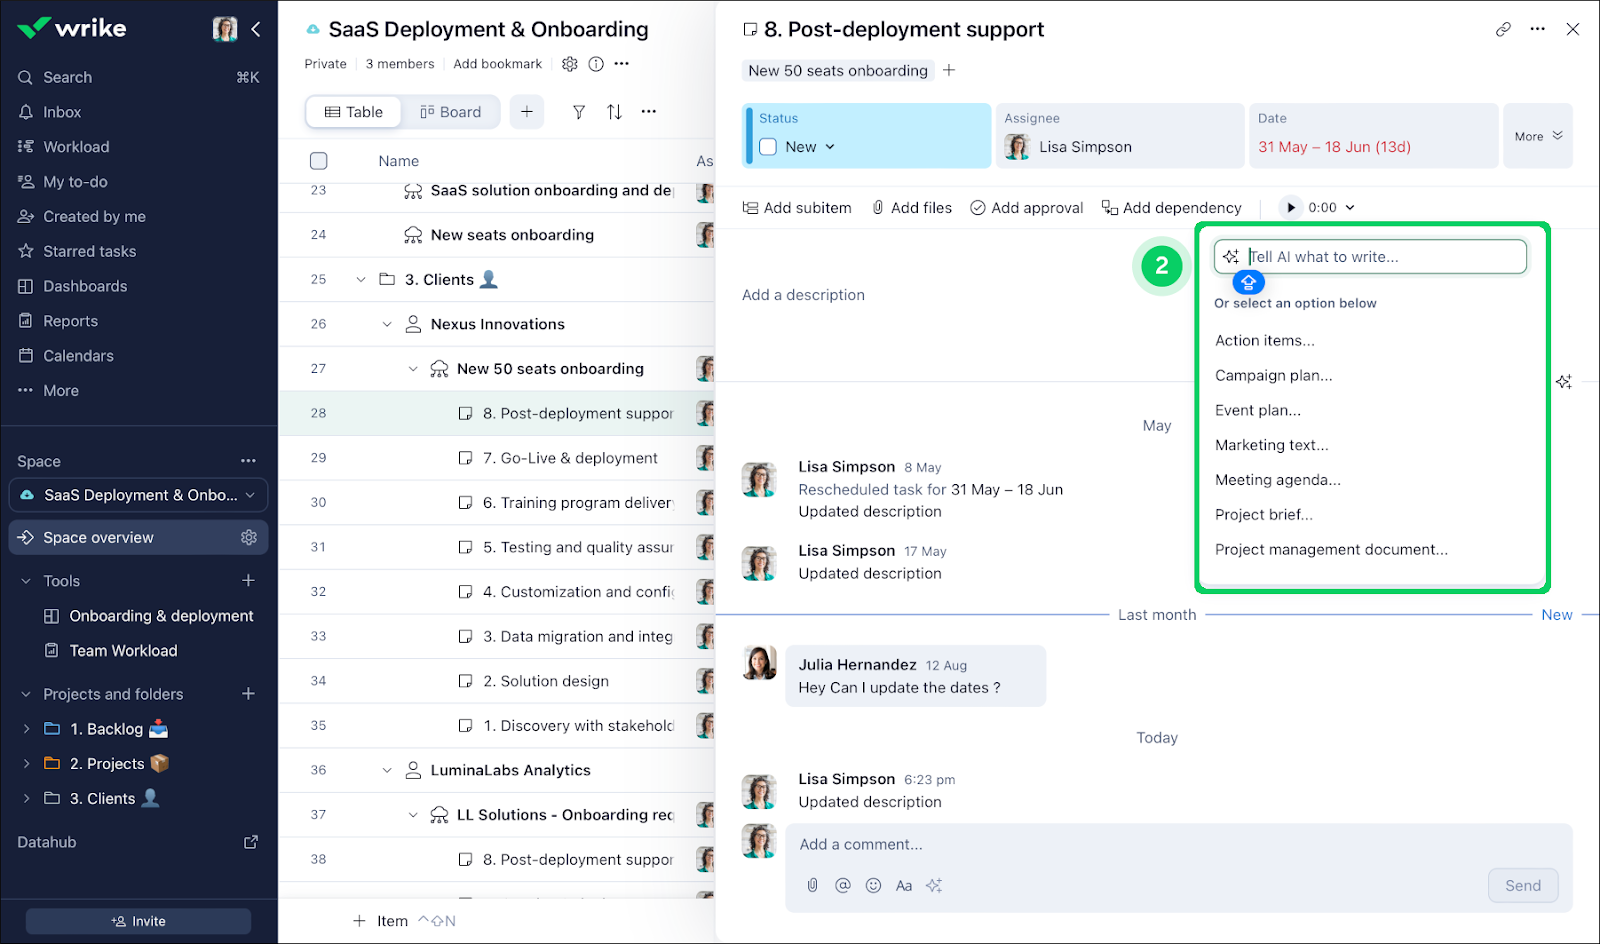1600x944 pixels.
Task: Click the filter icon in table toolbar
Action: tap(578, 112)
